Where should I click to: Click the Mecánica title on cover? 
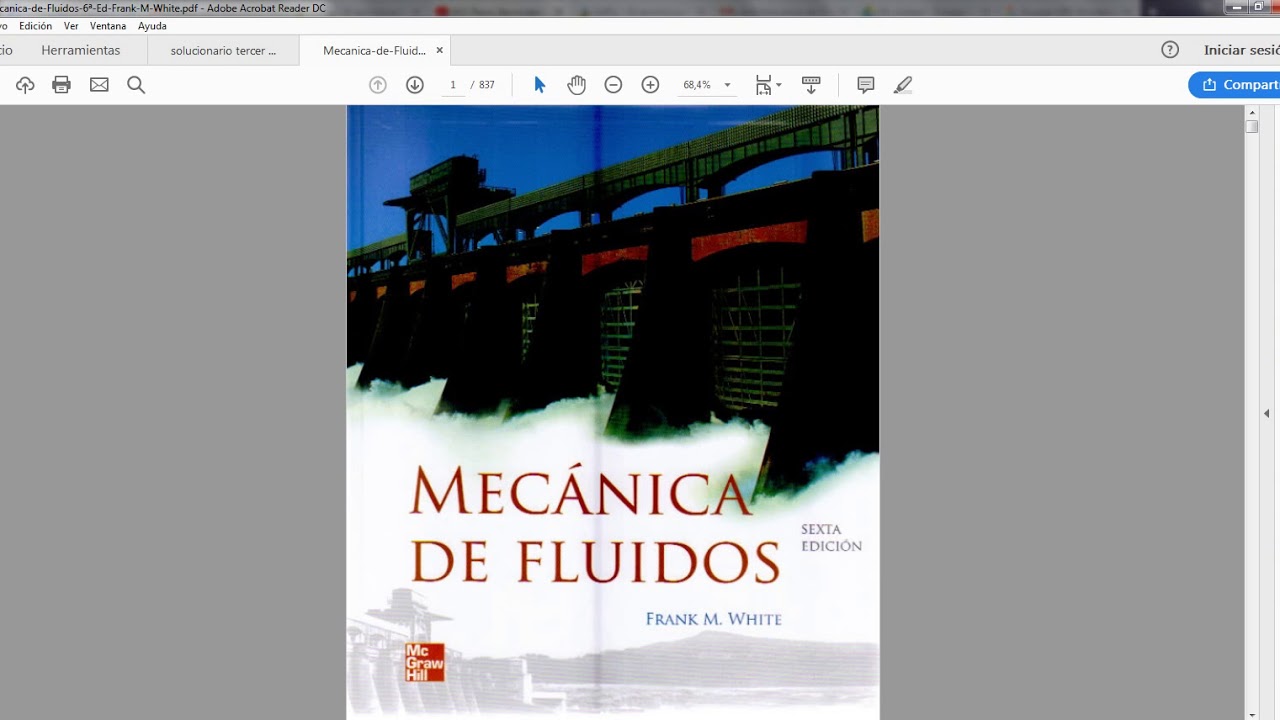[582, 492]
